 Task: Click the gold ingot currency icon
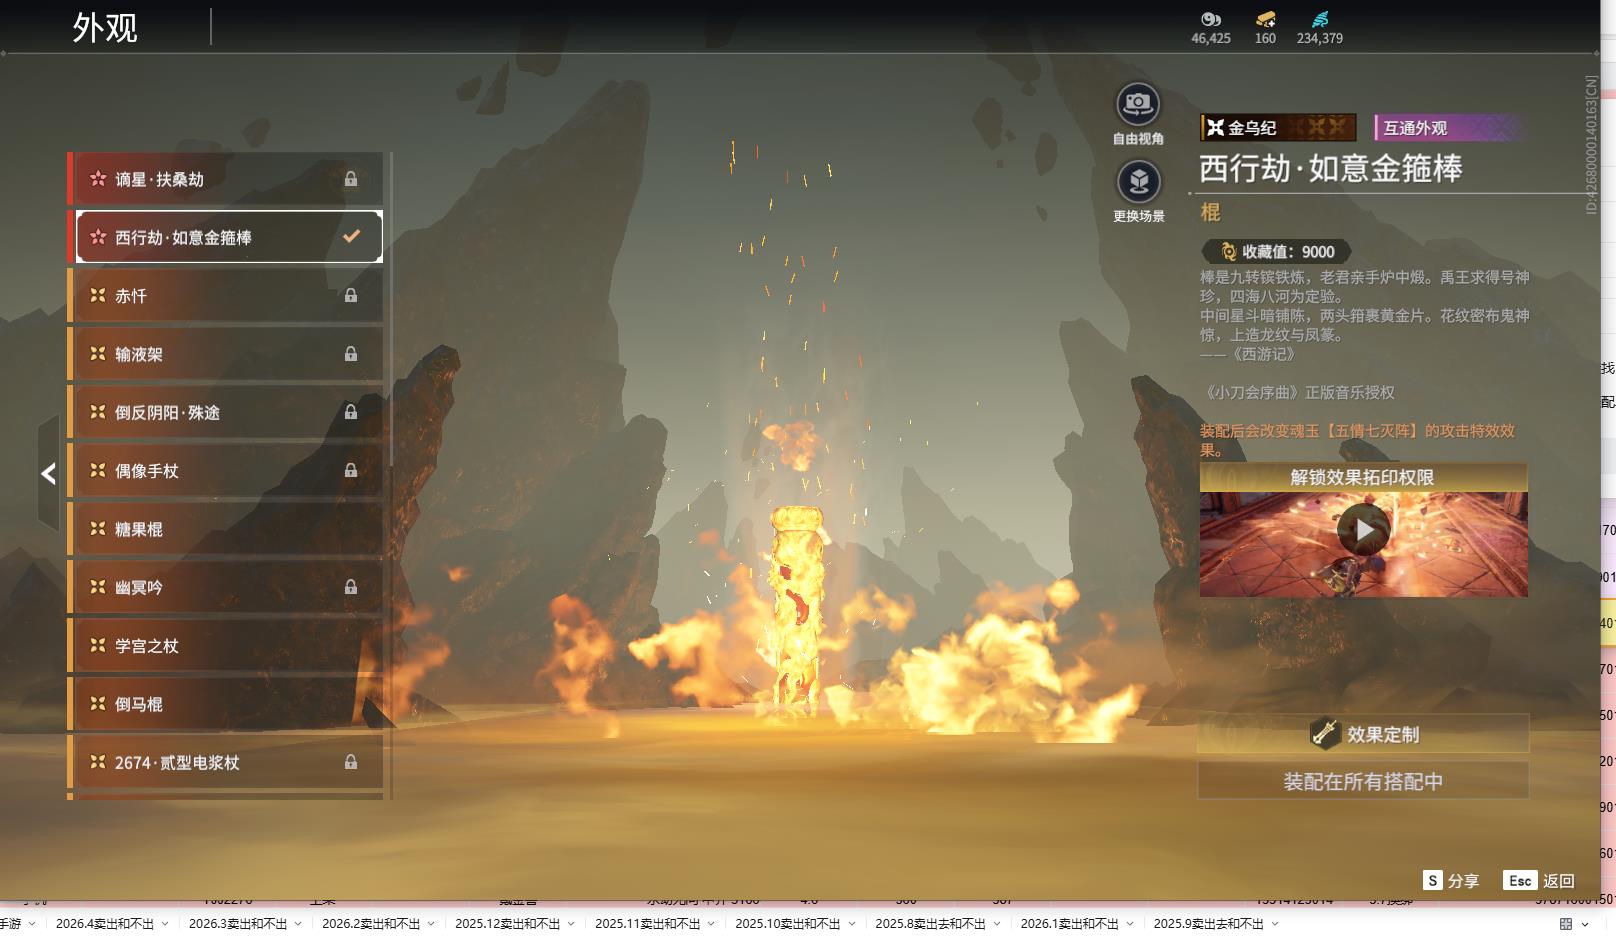click(x=1265, y=19)
